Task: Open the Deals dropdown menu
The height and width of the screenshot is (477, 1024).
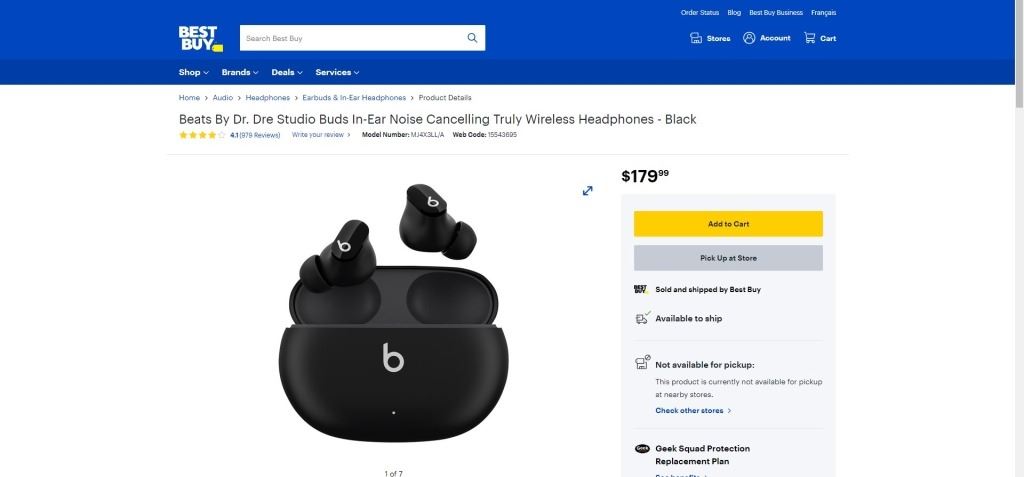Action: click(287, 73)
